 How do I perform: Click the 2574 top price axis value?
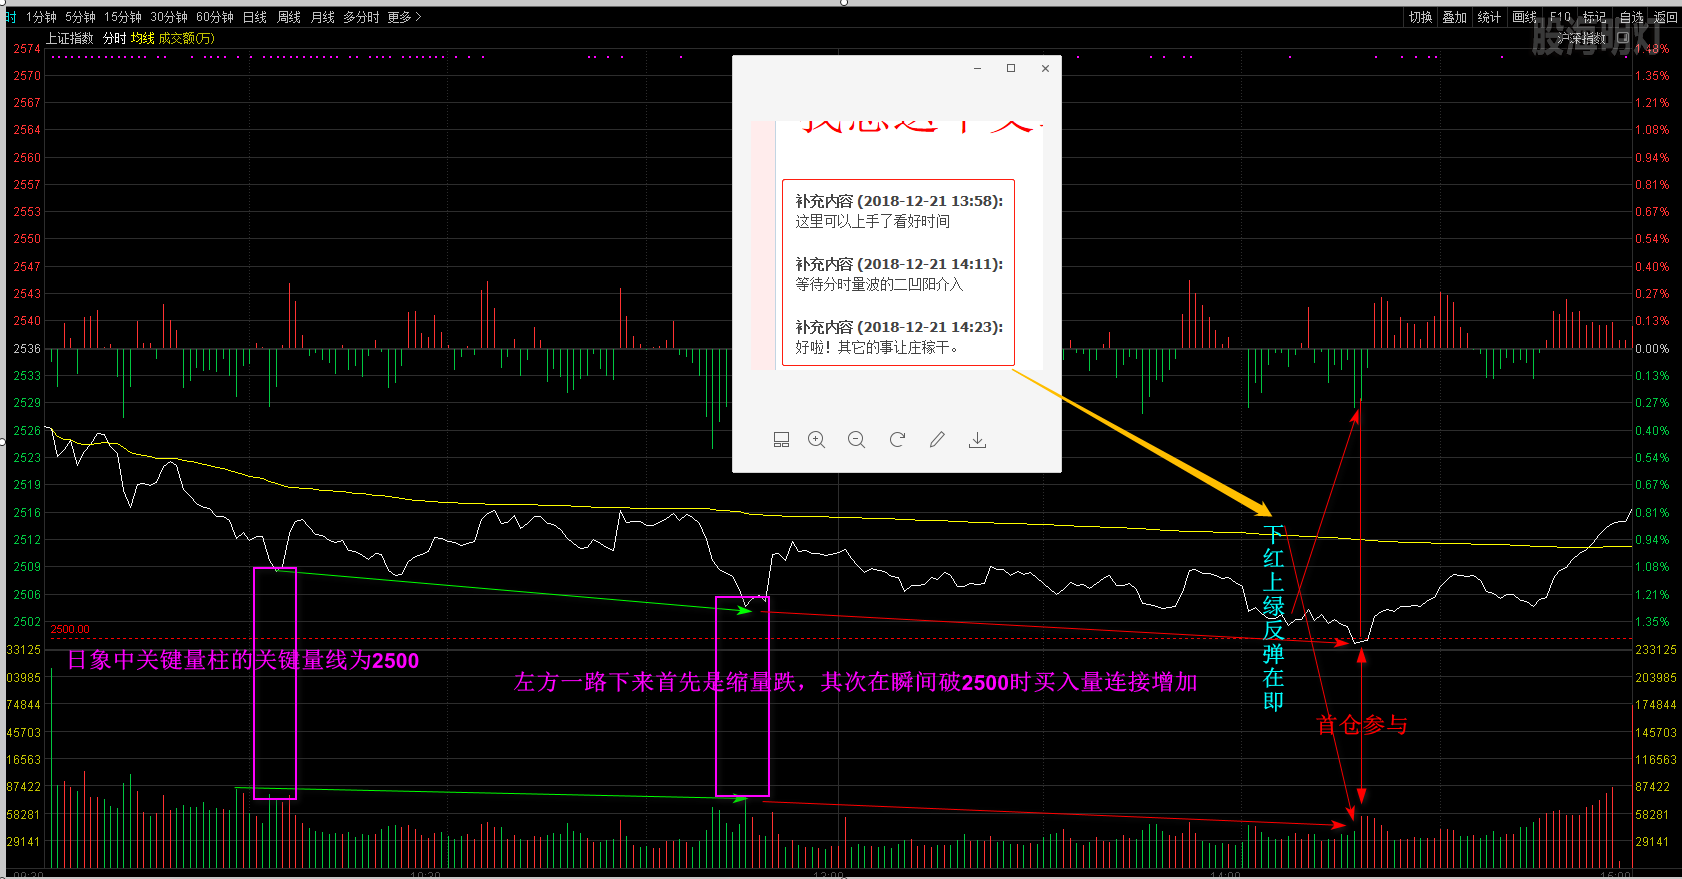27,48
